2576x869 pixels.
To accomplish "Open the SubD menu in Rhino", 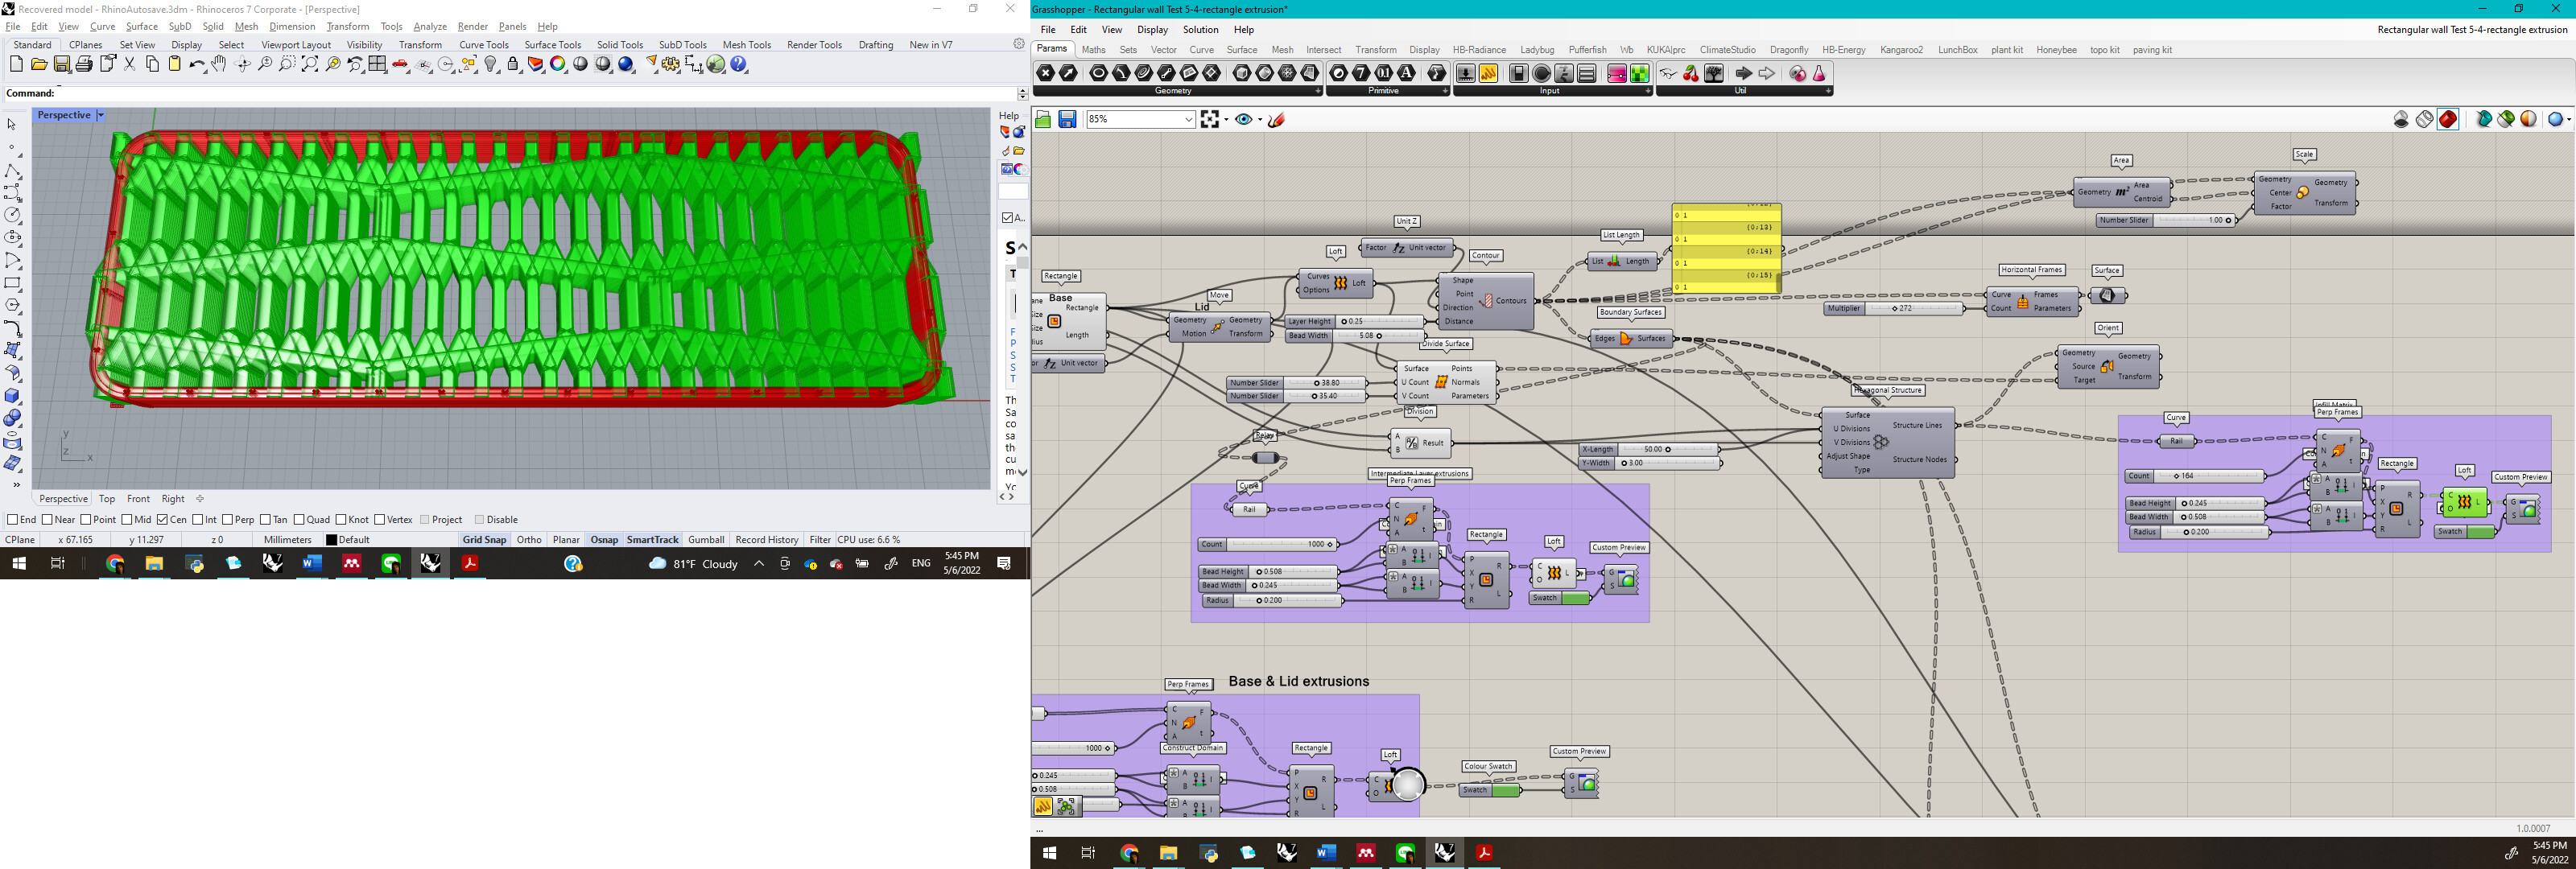I will [180, 26].
